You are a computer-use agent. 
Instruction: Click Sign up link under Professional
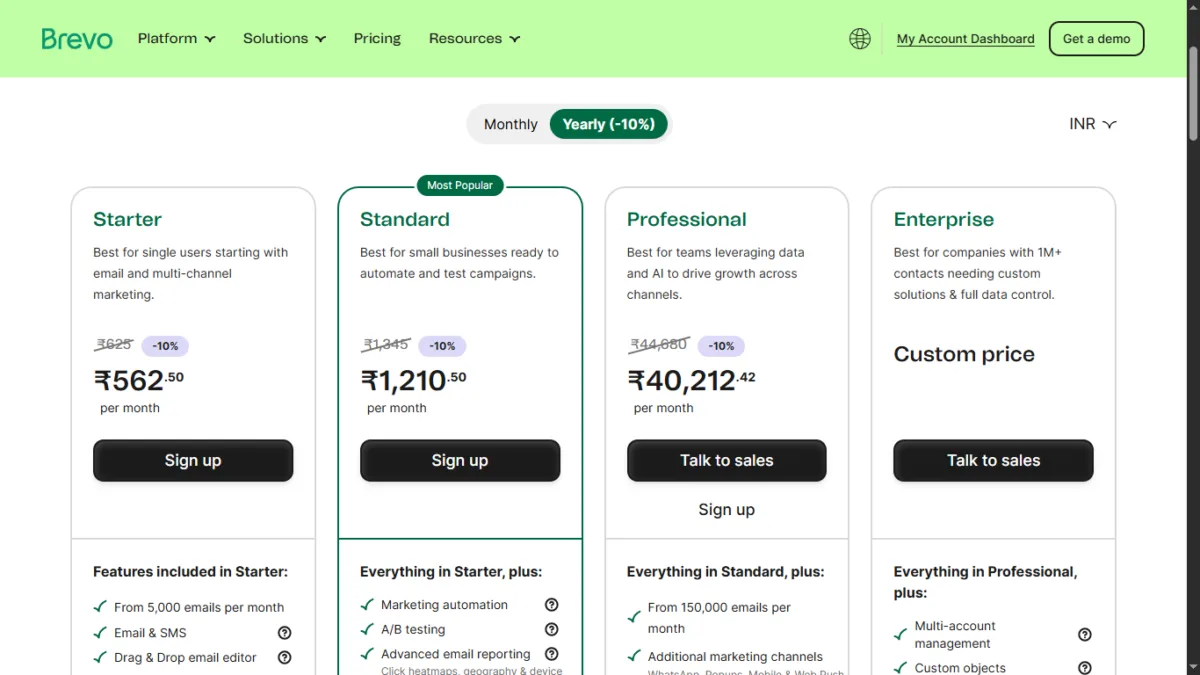(727, 510)
